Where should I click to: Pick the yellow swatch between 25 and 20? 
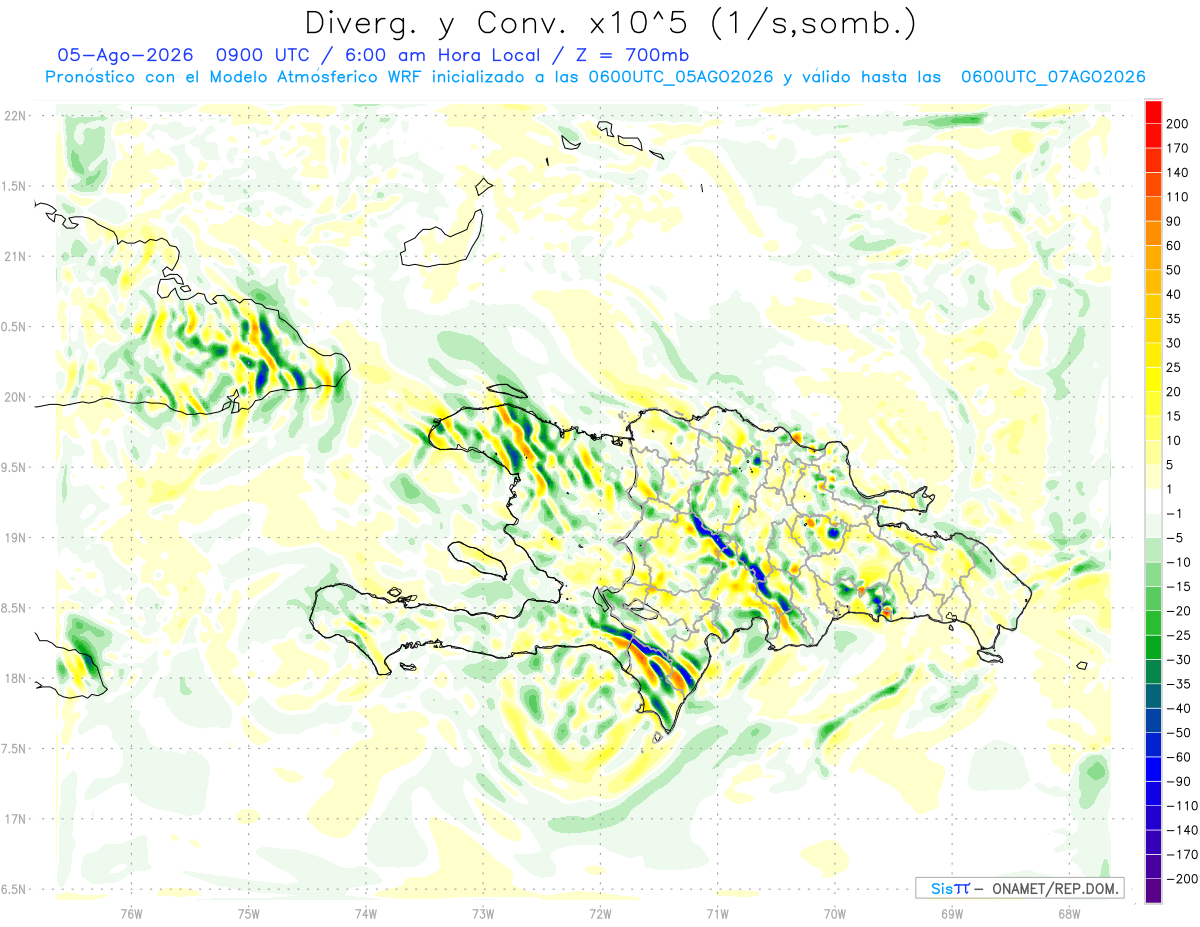[1154, 380]
